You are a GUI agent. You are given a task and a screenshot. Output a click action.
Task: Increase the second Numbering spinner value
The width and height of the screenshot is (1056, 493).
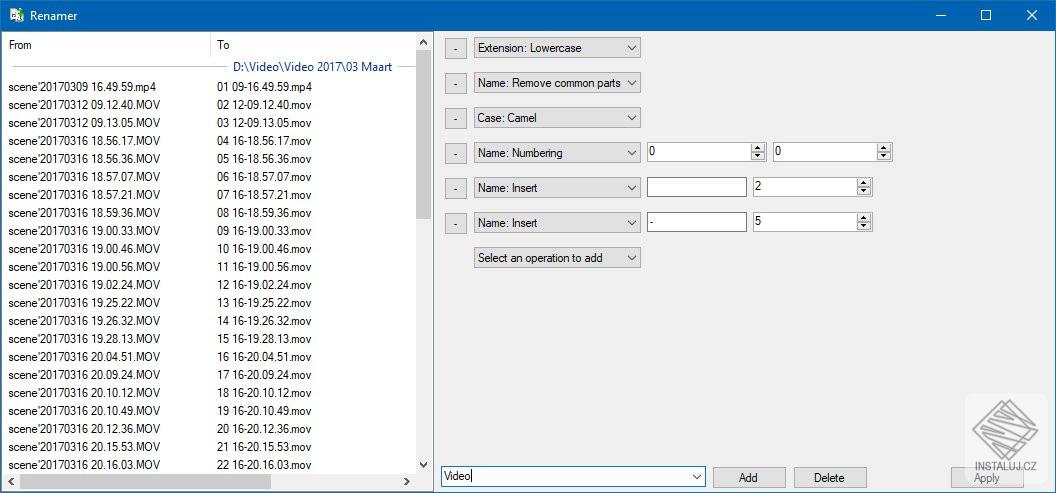884,149
